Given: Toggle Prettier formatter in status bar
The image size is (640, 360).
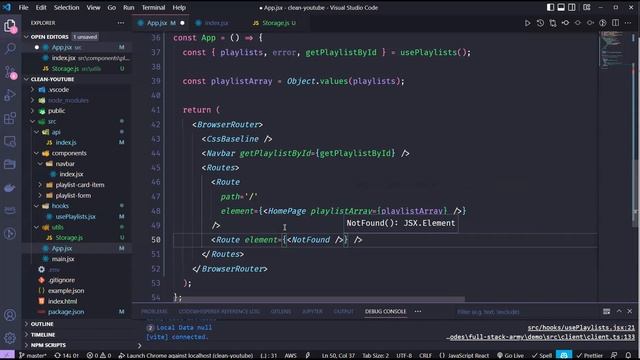Looking at the screenshot, I should (x=589, y=356).
